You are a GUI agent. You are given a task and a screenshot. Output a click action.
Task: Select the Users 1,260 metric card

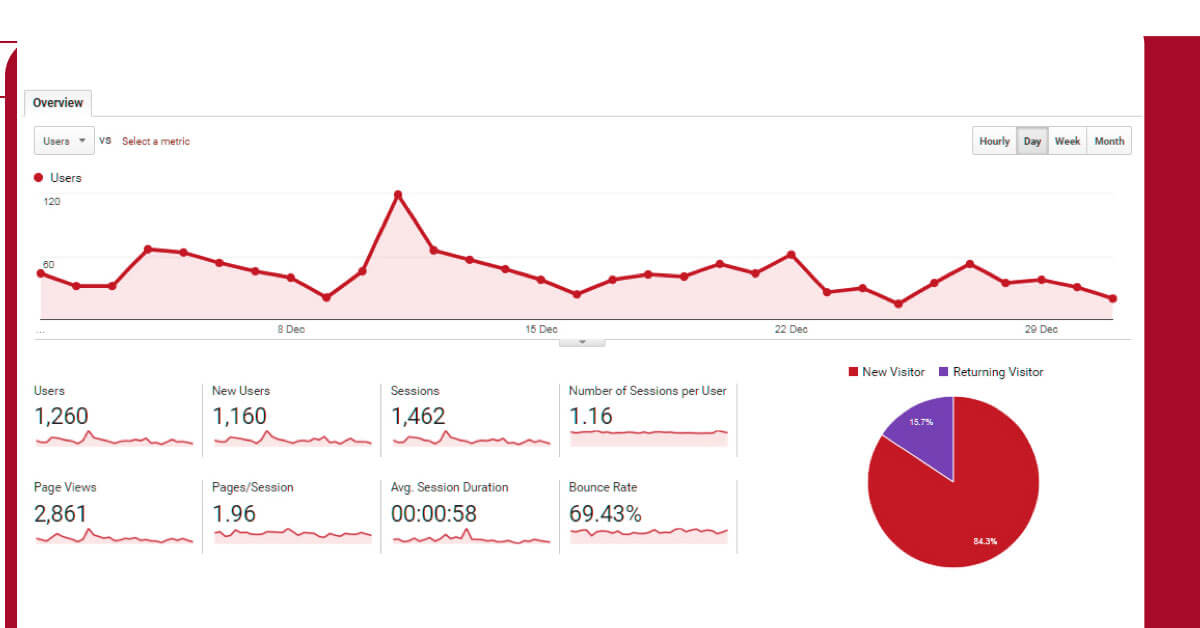113,417
